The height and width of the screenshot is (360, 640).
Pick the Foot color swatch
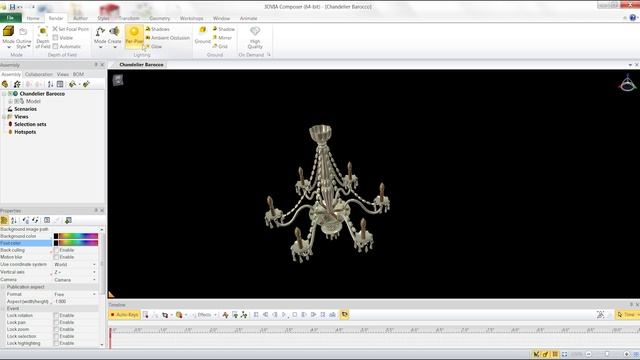tap(76, 243)
